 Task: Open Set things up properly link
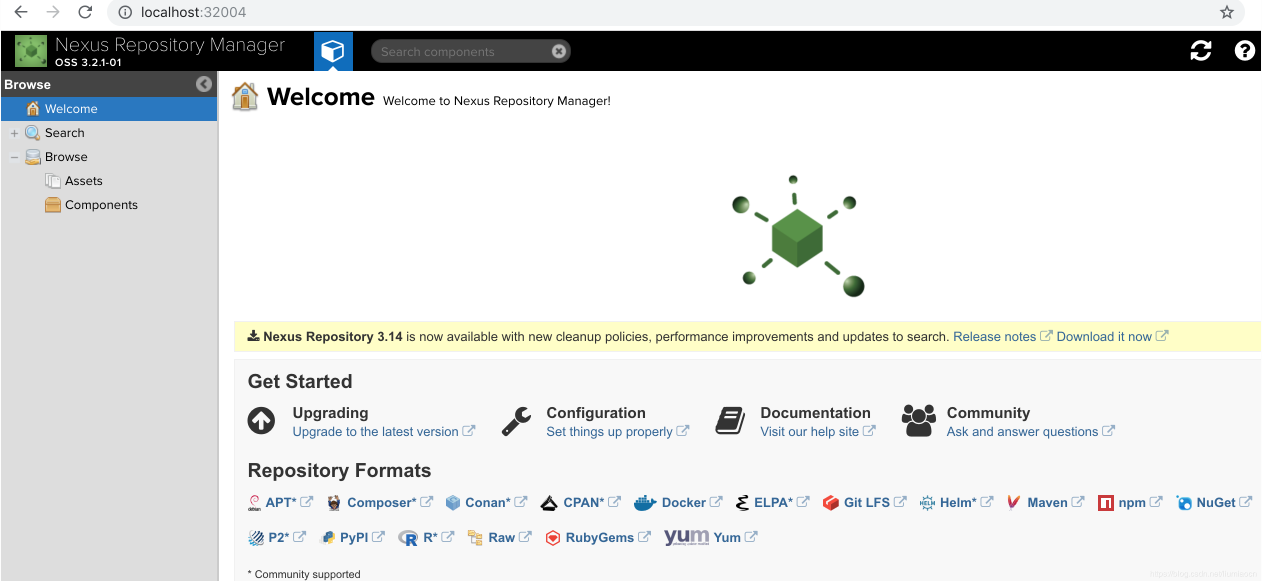point(609,432)
